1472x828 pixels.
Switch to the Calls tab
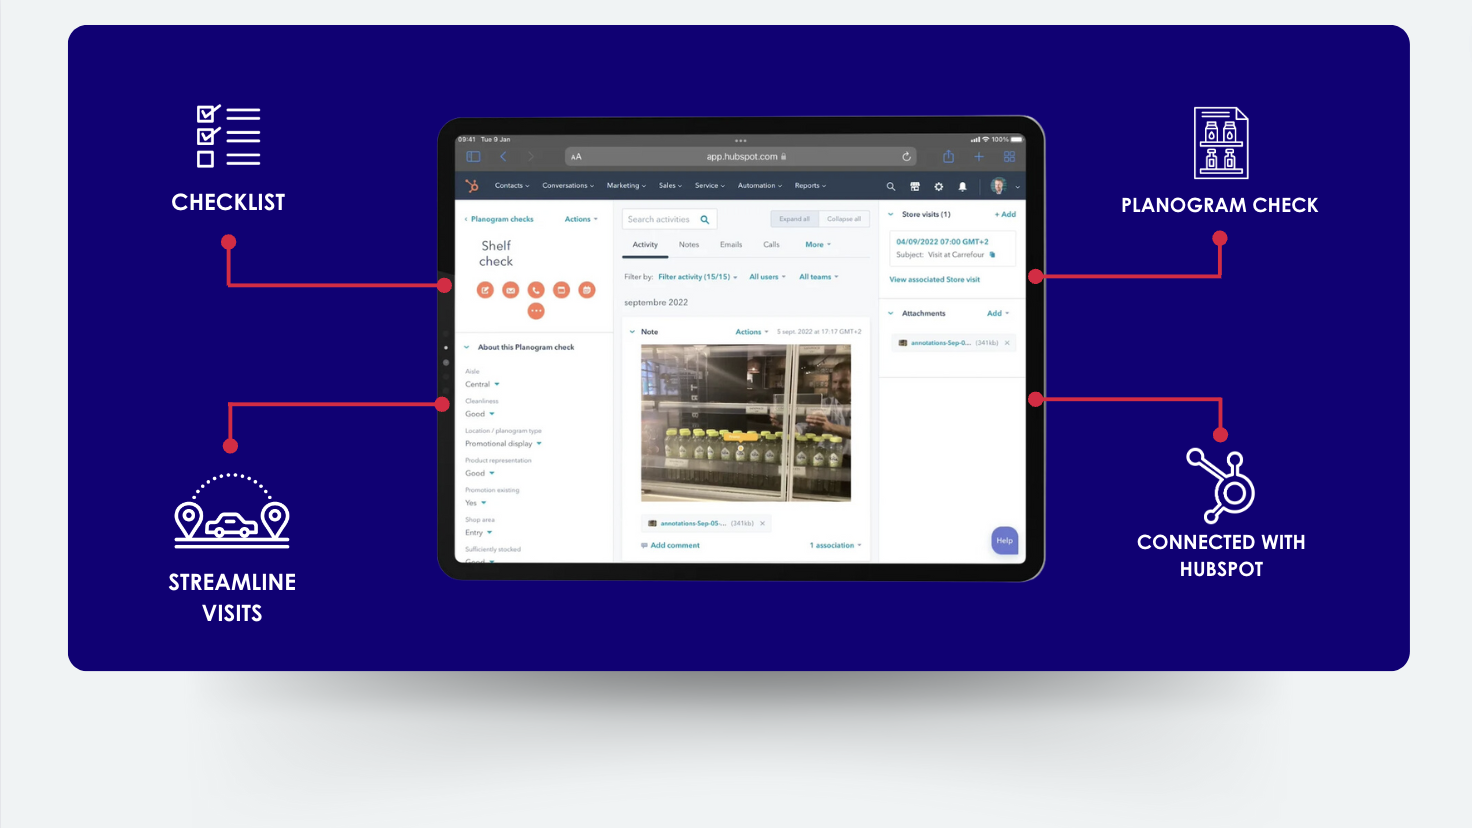(x=771, y=245)
